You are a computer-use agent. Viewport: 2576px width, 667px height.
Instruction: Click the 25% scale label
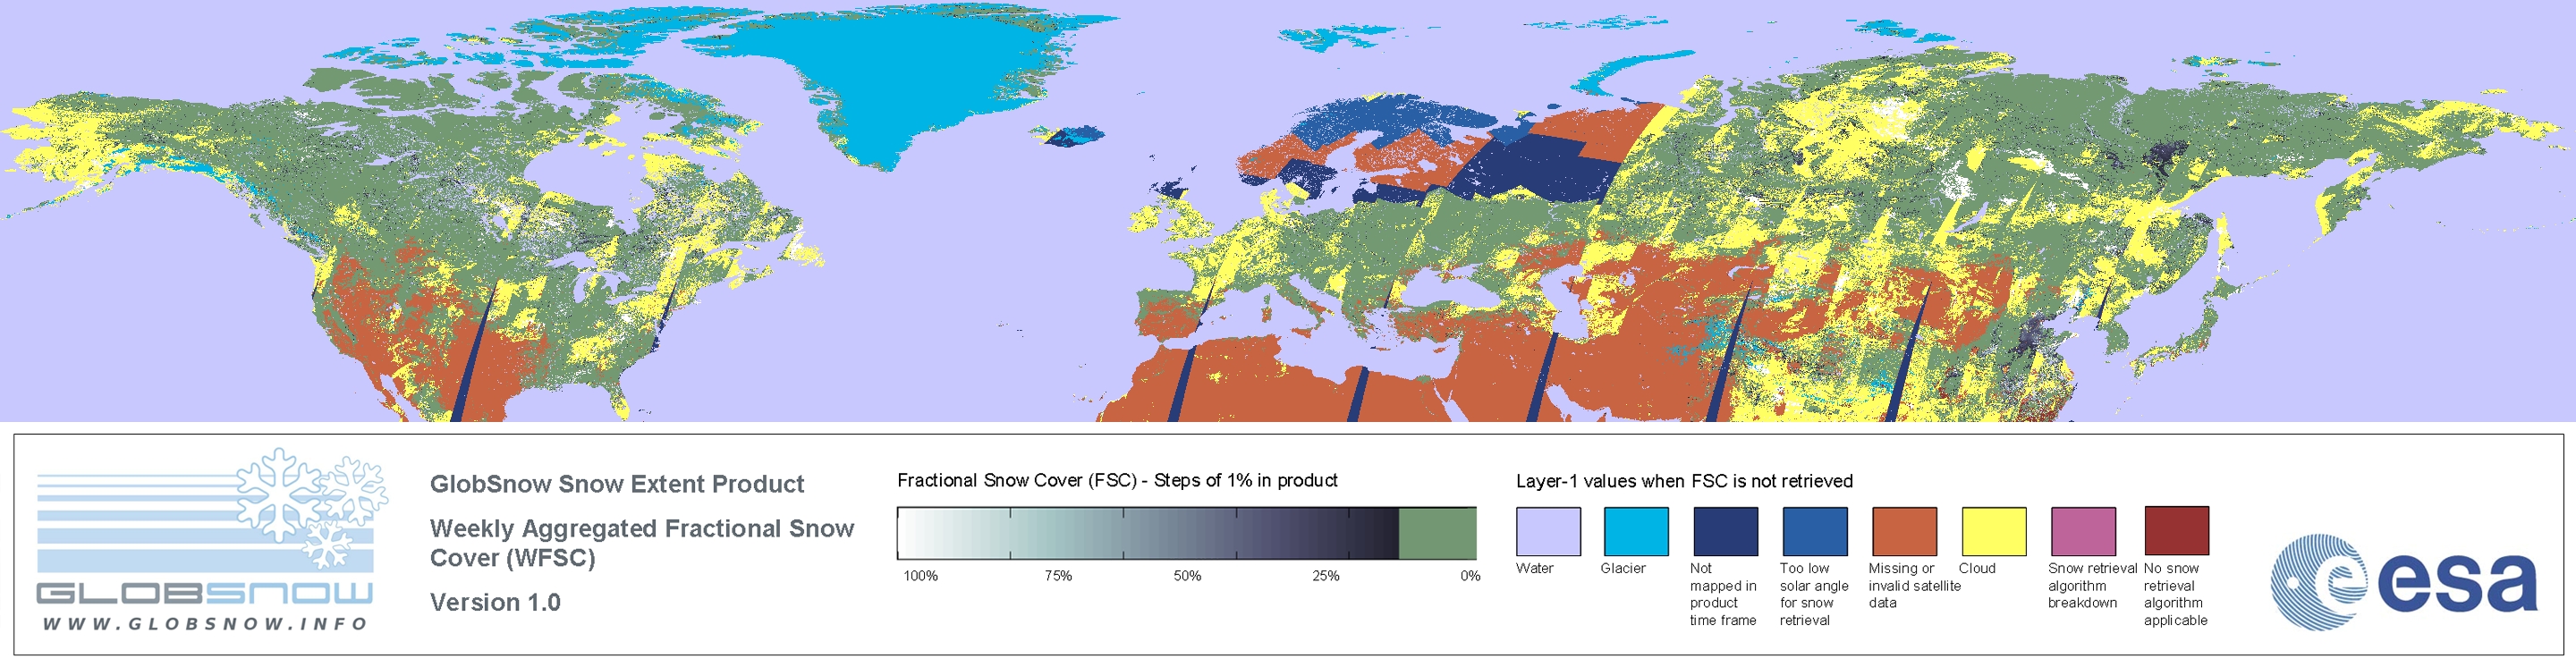1326,576
